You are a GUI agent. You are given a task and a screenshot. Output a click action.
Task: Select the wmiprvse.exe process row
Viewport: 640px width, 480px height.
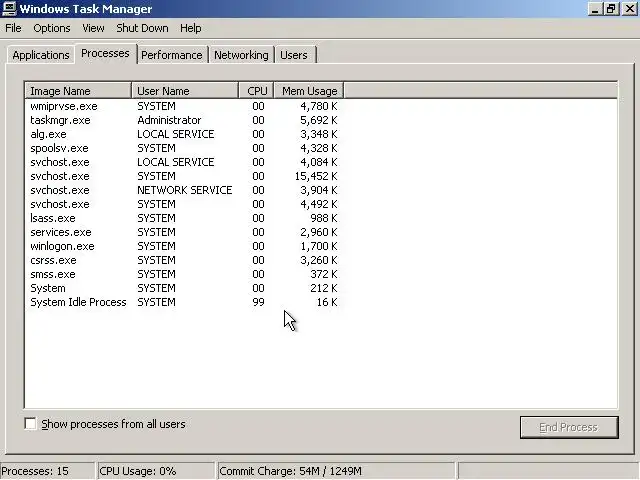click(184, 106)
